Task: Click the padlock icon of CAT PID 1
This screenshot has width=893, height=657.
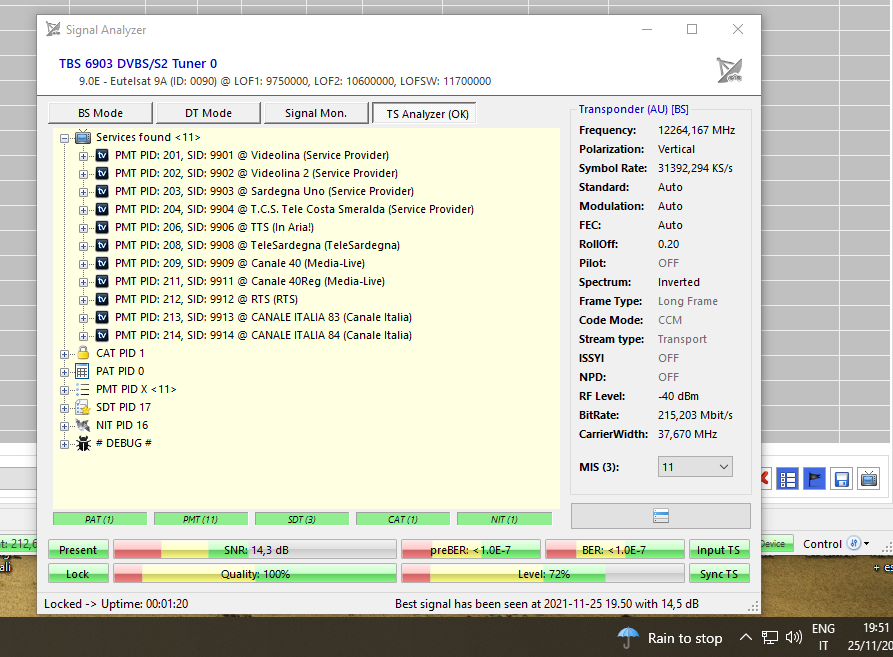Action: click(x=83, y=353)
